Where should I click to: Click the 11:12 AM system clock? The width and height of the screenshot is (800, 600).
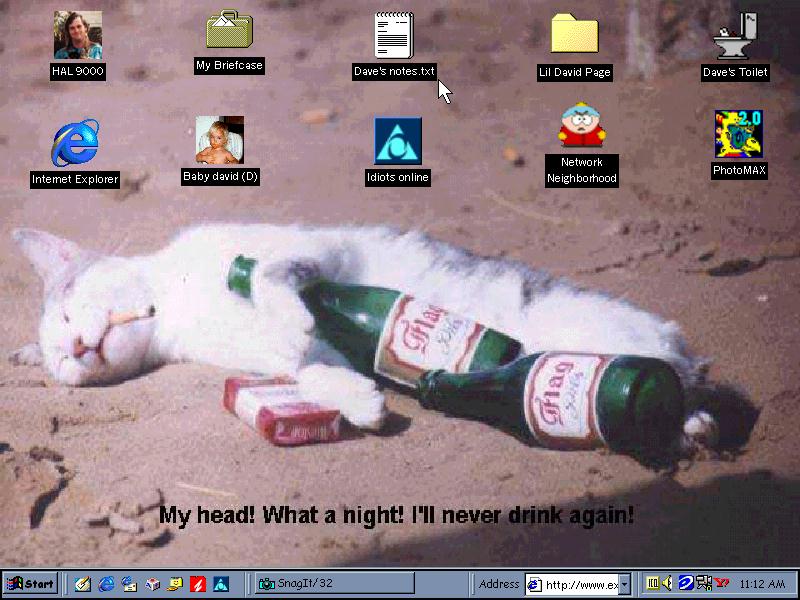tap(764, 584)
